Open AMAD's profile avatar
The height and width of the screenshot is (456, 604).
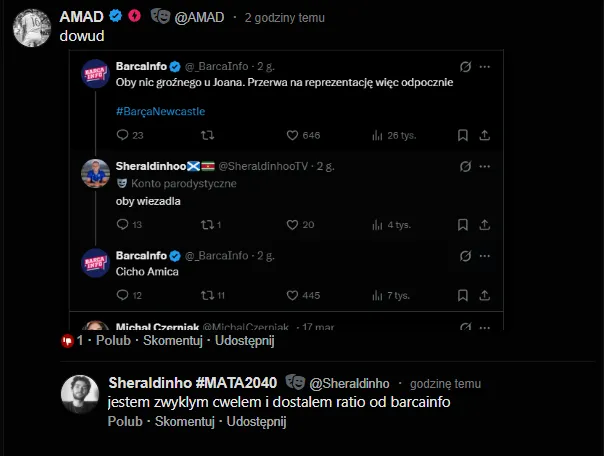point(31,26)
